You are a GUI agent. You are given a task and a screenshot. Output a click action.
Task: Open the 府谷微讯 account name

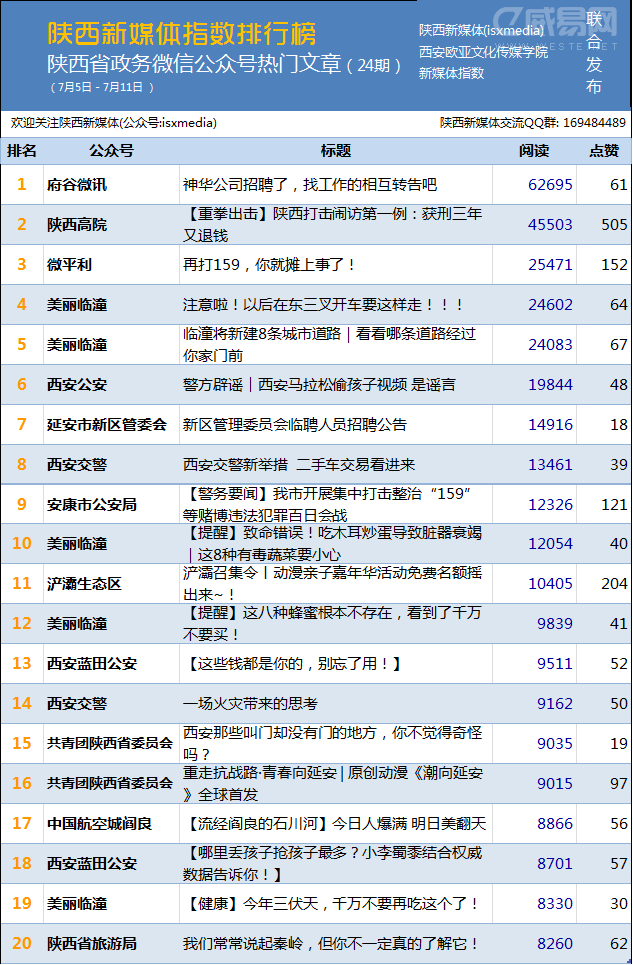[x=77, y=185]
